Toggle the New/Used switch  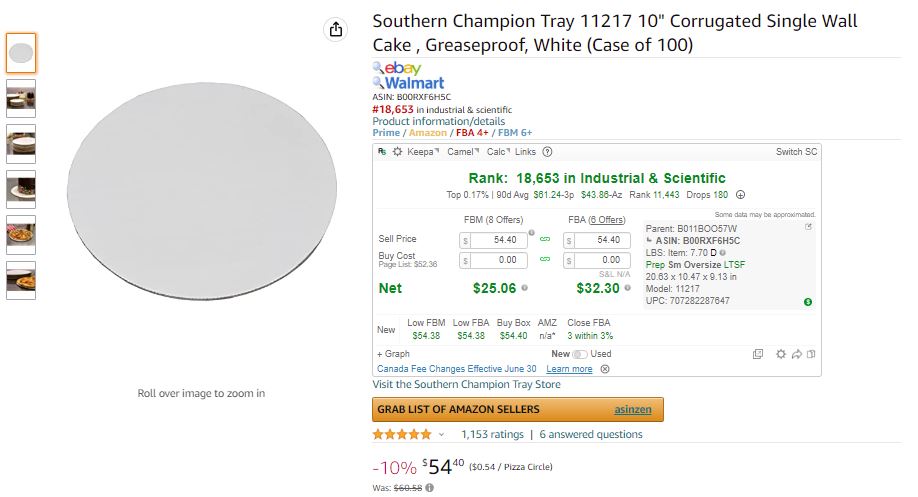tap(580, 354)
